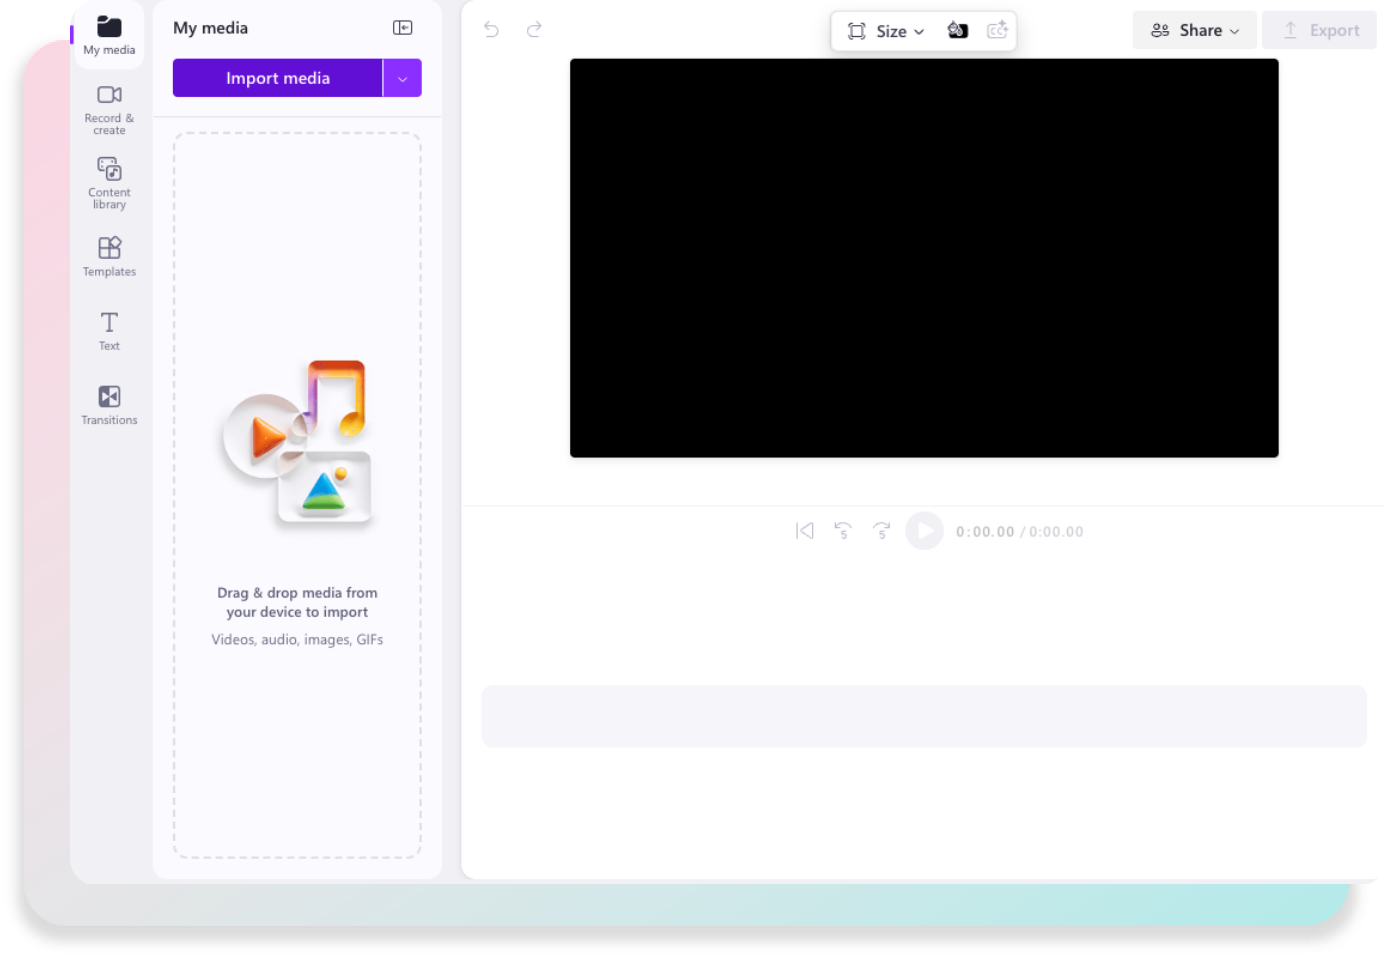Open the Size dropdown
The width and height of the screenshot is (1386, 958).
click(898, 31)
